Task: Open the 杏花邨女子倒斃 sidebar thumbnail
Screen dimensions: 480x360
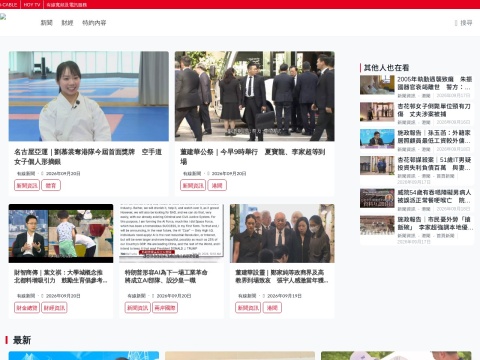Action: (377, 112)
